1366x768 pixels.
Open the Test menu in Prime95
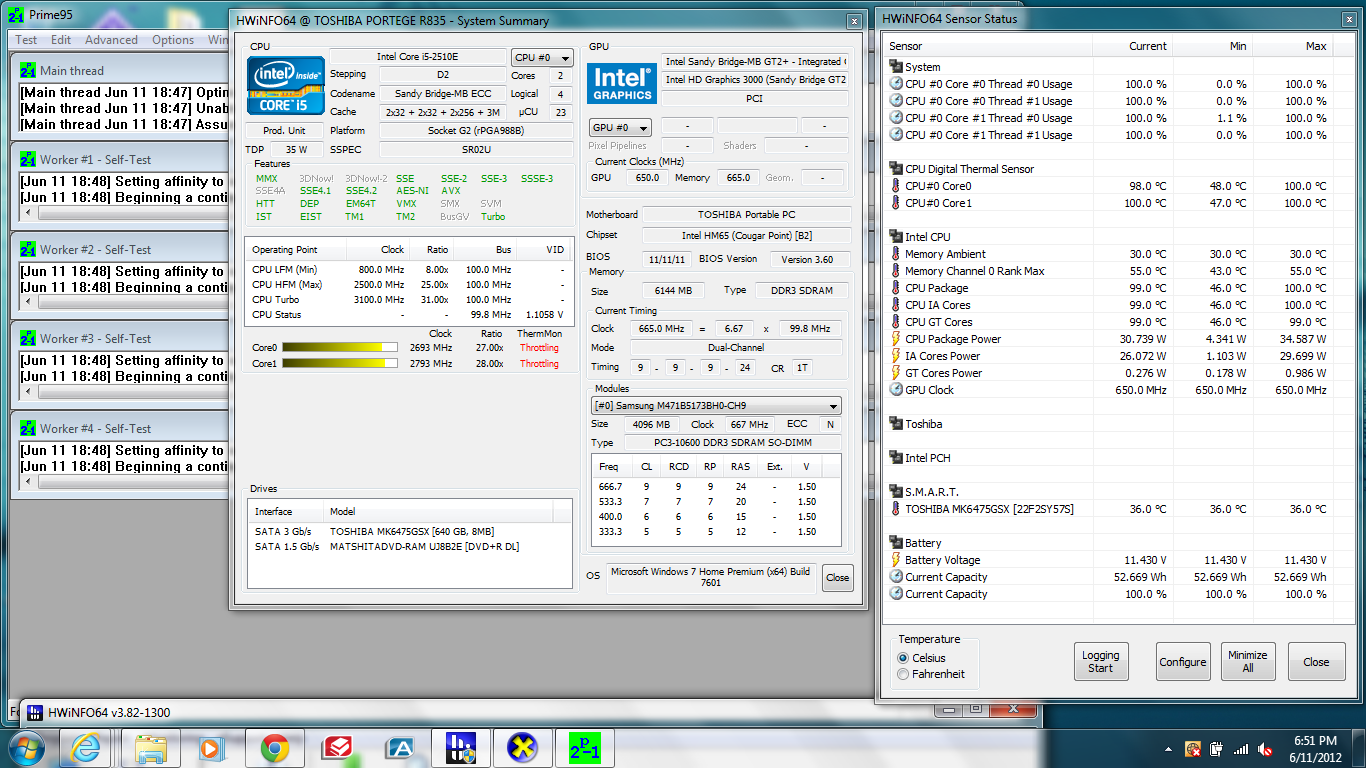click(x=27, y=40)
